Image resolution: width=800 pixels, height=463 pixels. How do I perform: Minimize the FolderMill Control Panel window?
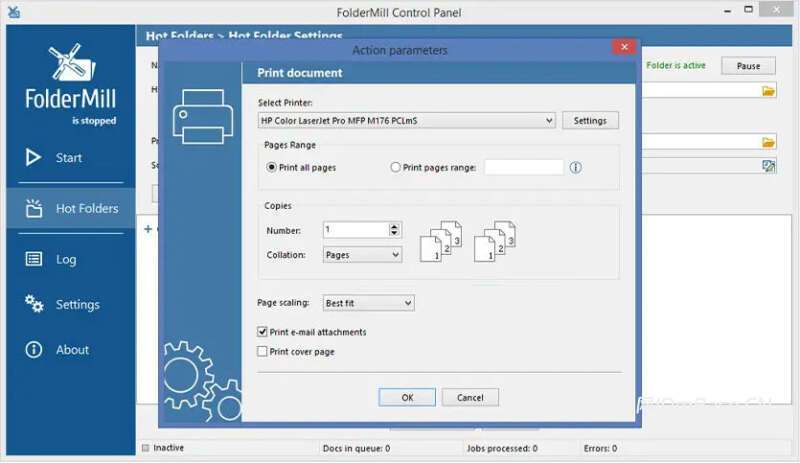coord(728,10)
